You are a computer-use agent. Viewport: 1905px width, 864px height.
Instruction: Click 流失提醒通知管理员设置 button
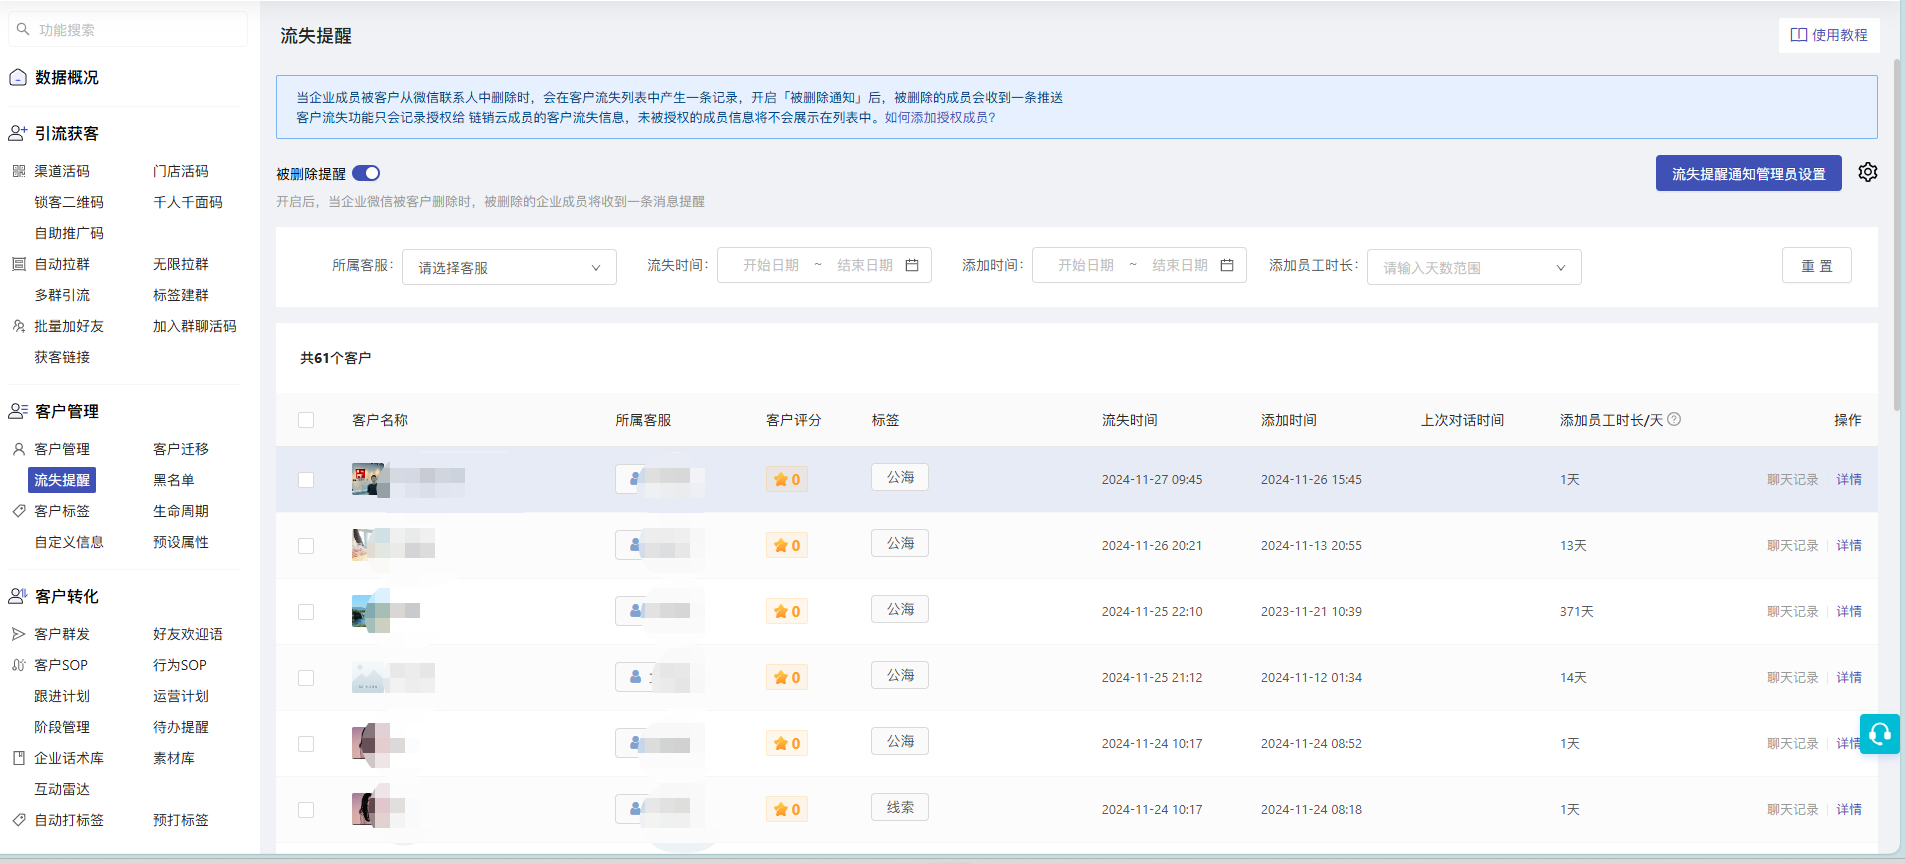coord(1748,173)
